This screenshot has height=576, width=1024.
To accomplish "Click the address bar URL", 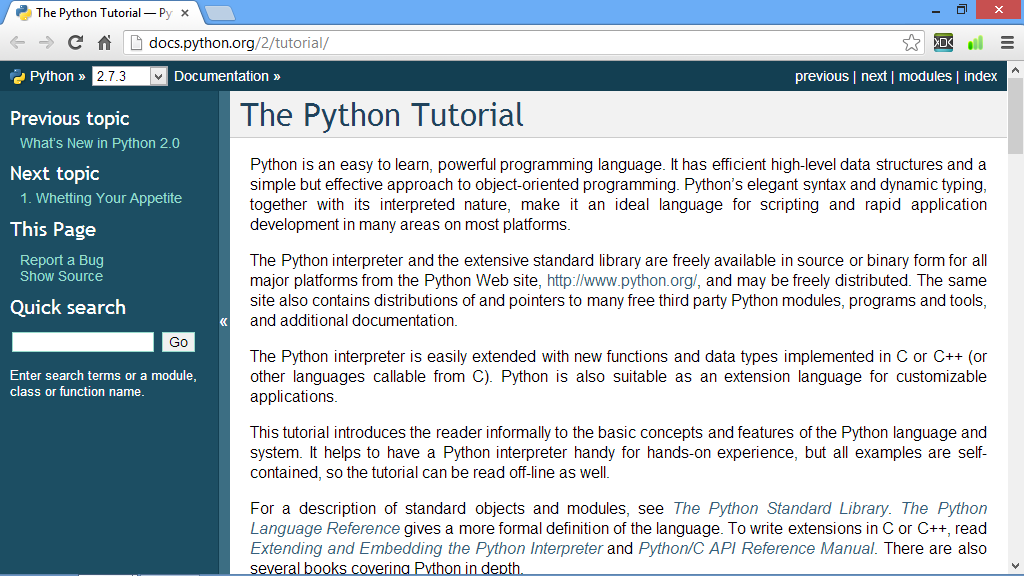I will [x=239, y=43].
